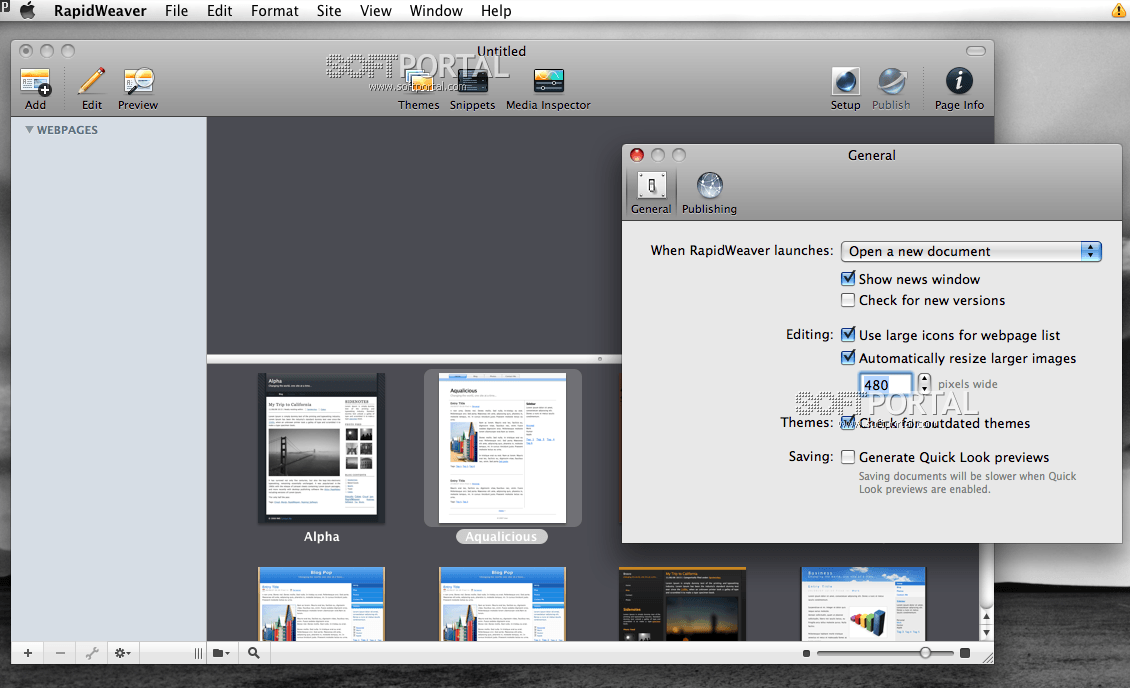The width and height of the screenshot is (1130, 688).
Task: Select the dark sunset theme thumbnail
Action: pyautogui.click(x=682, y=604)
